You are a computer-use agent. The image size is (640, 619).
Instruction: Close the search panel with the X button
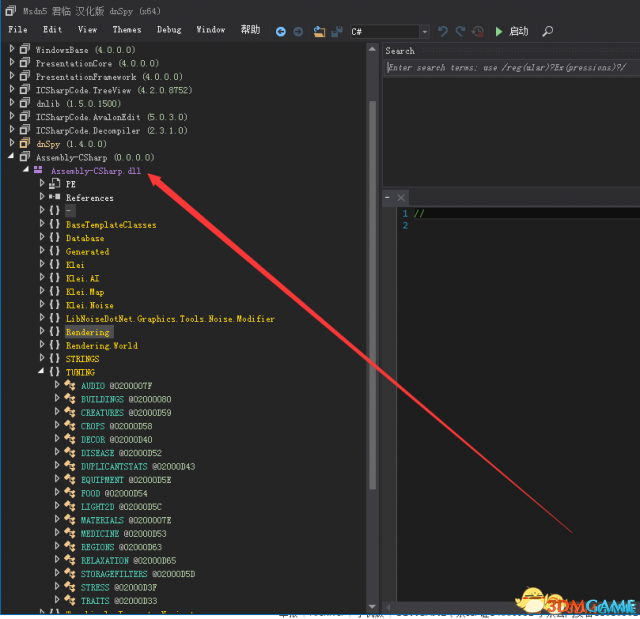point(401,197)
